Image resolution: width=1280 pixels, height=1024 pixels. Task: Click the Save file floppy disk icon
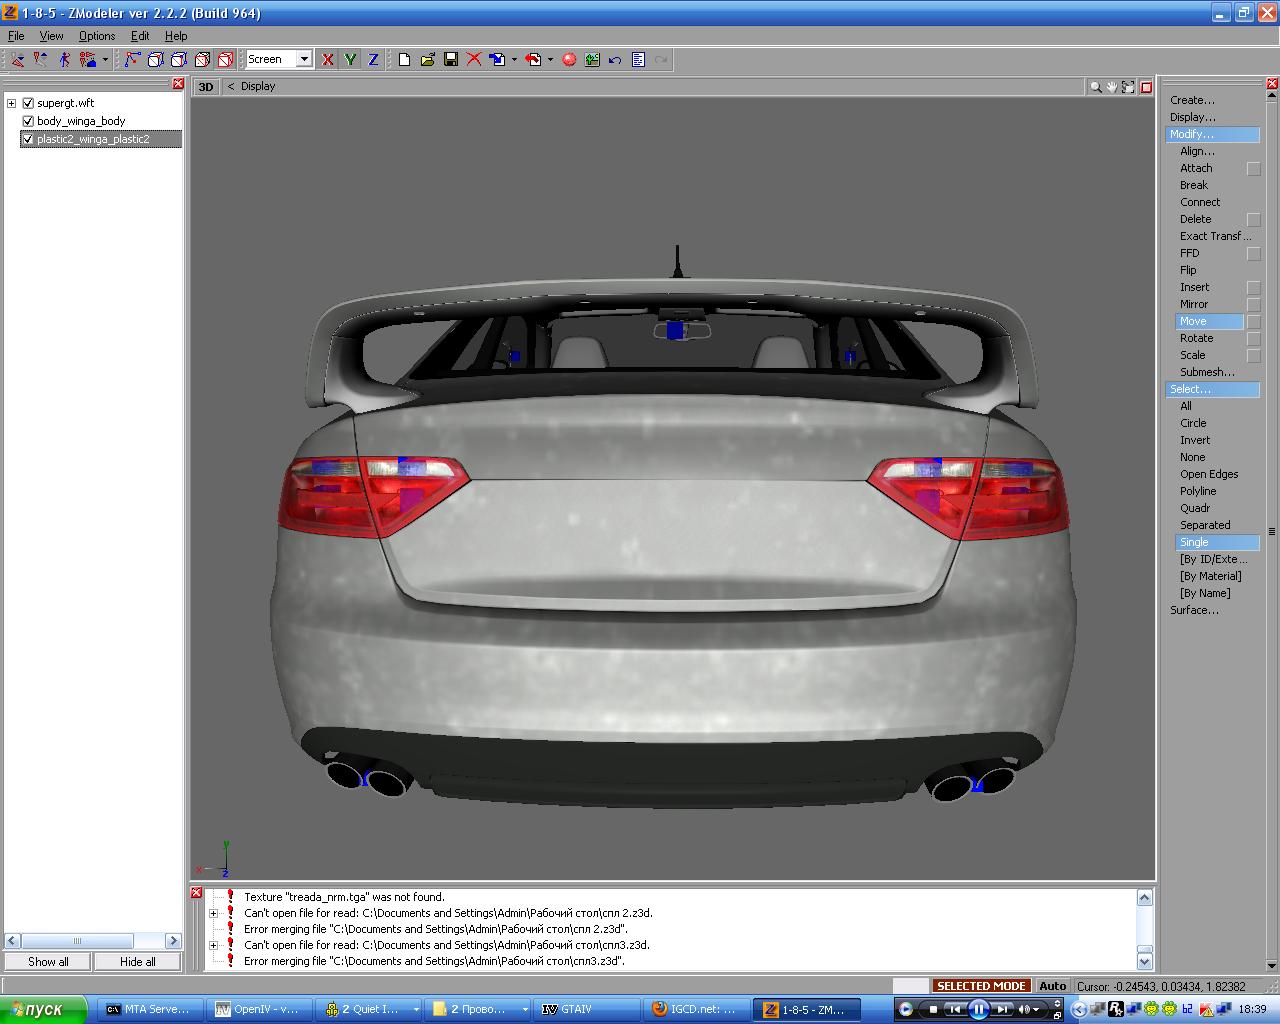451,60
